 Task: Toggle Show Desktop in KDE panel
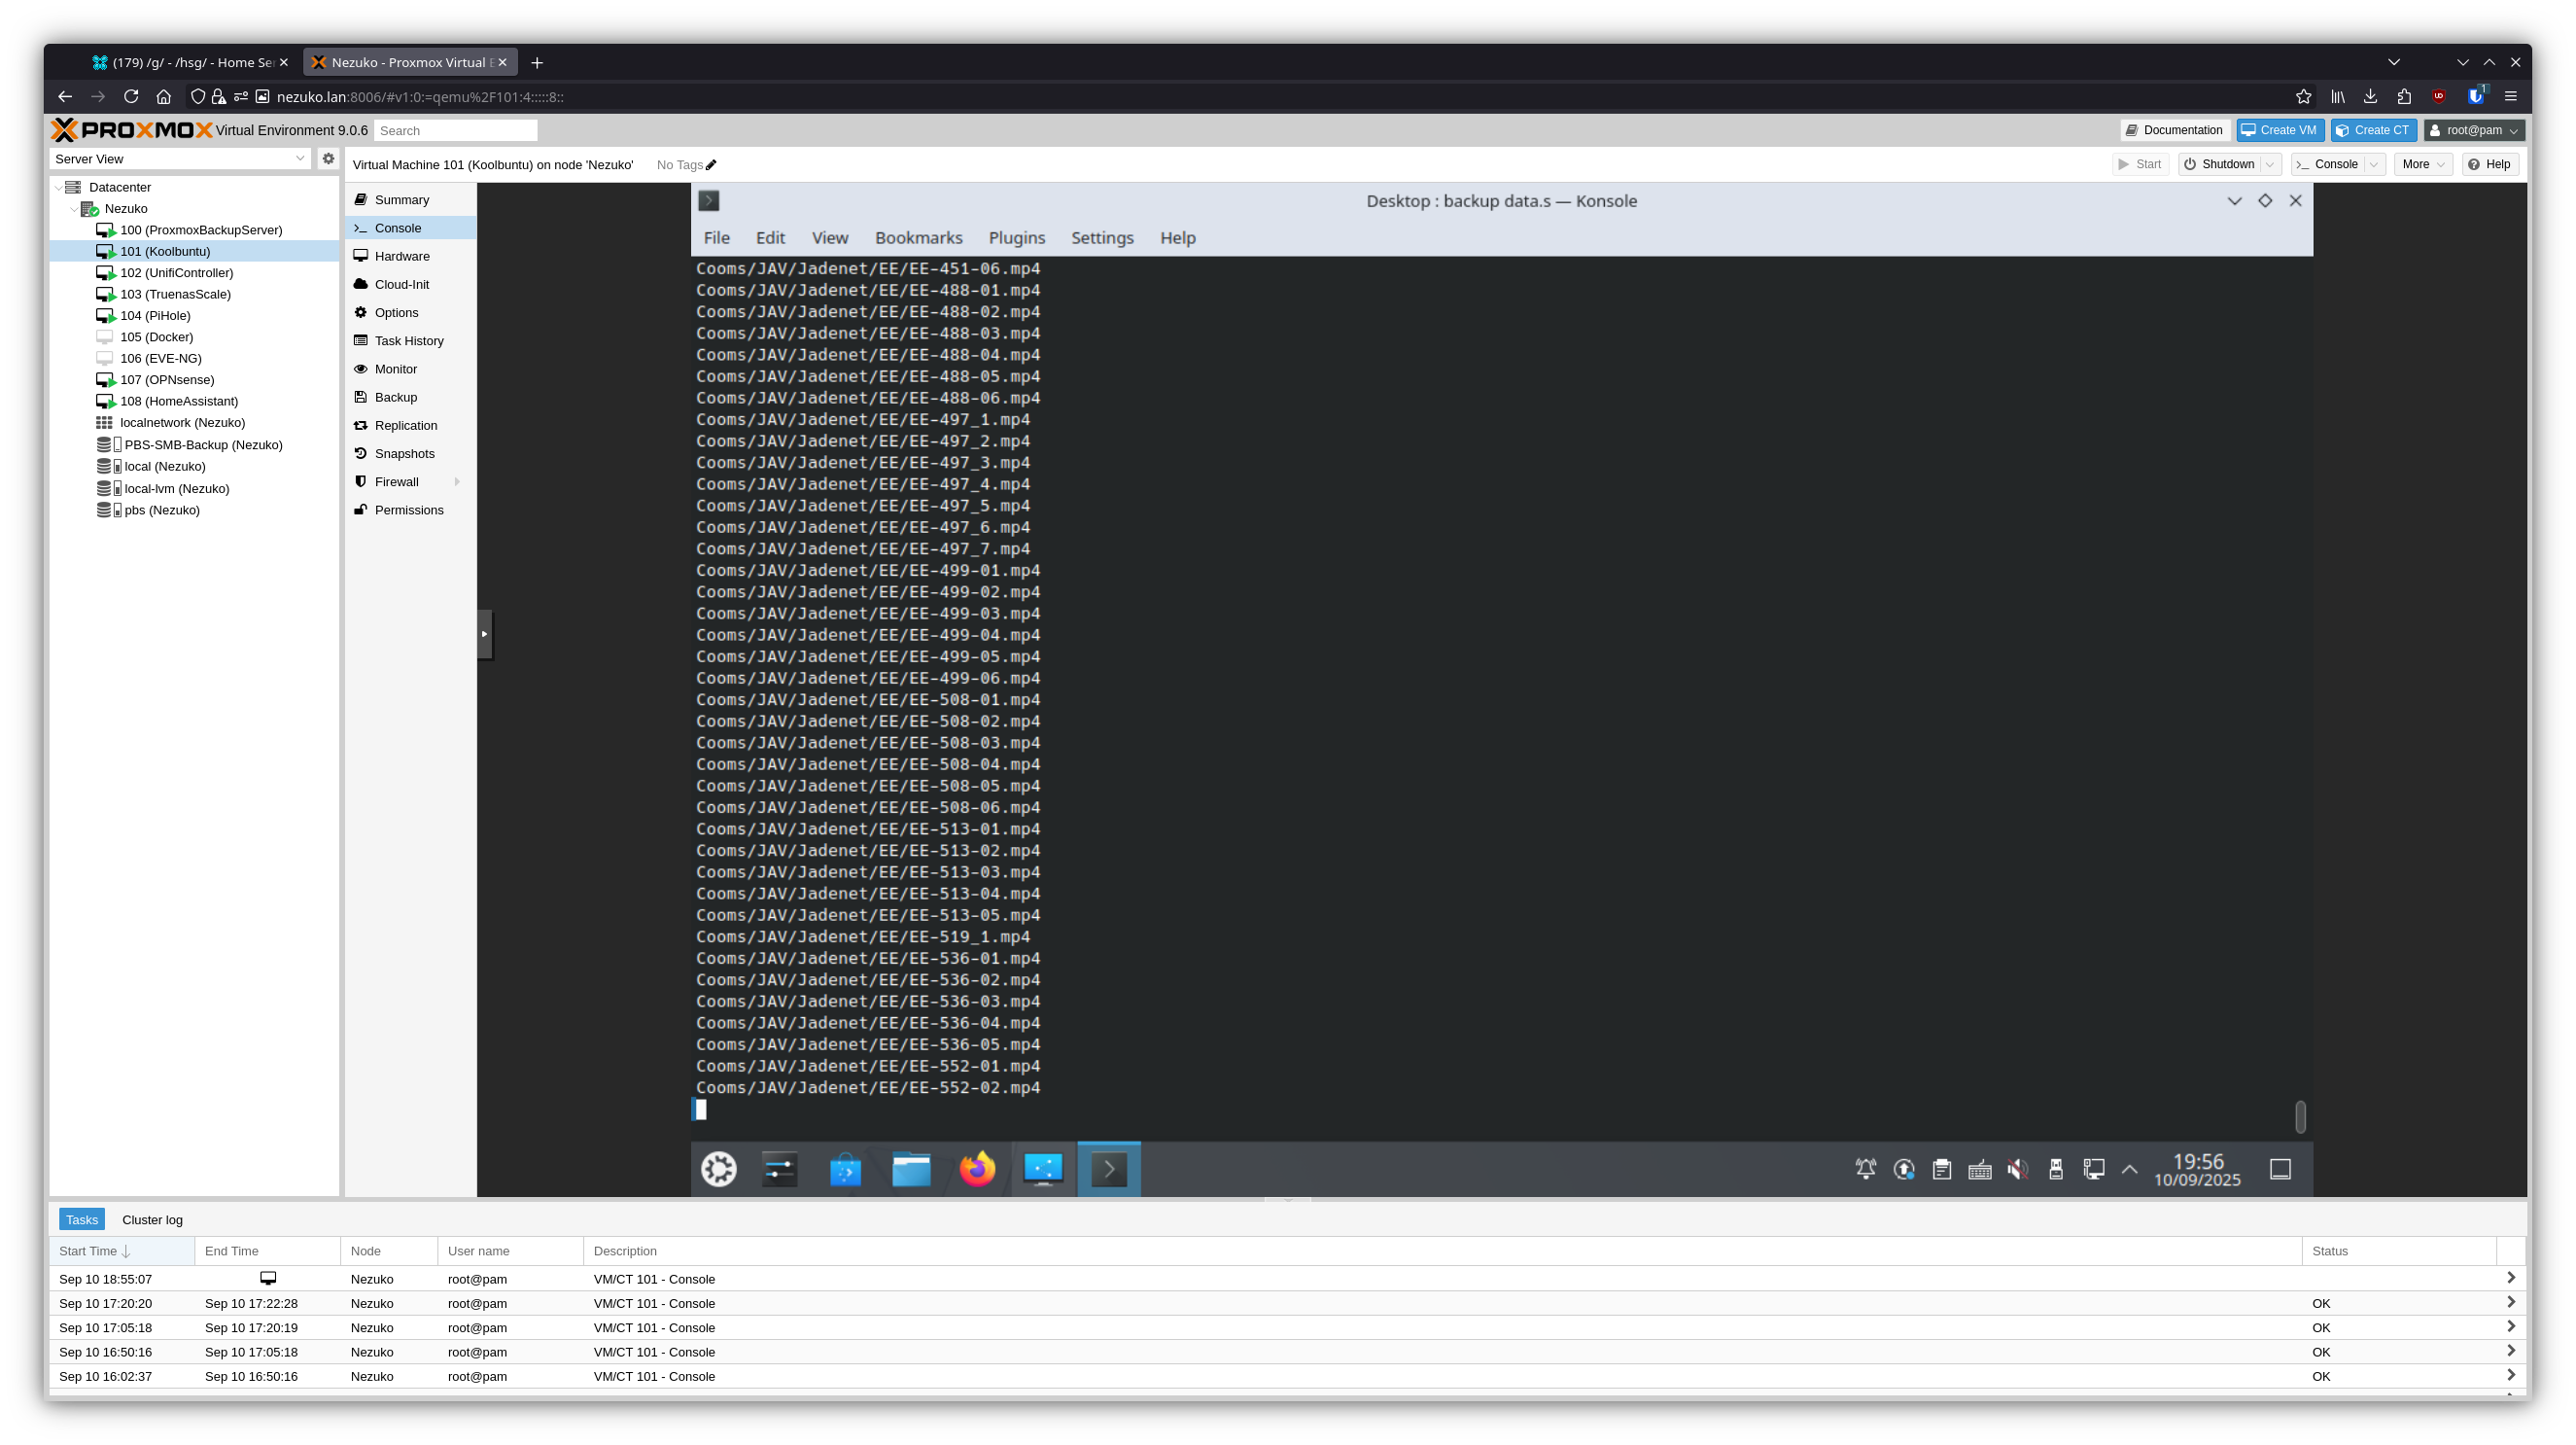point(2280,1168)
